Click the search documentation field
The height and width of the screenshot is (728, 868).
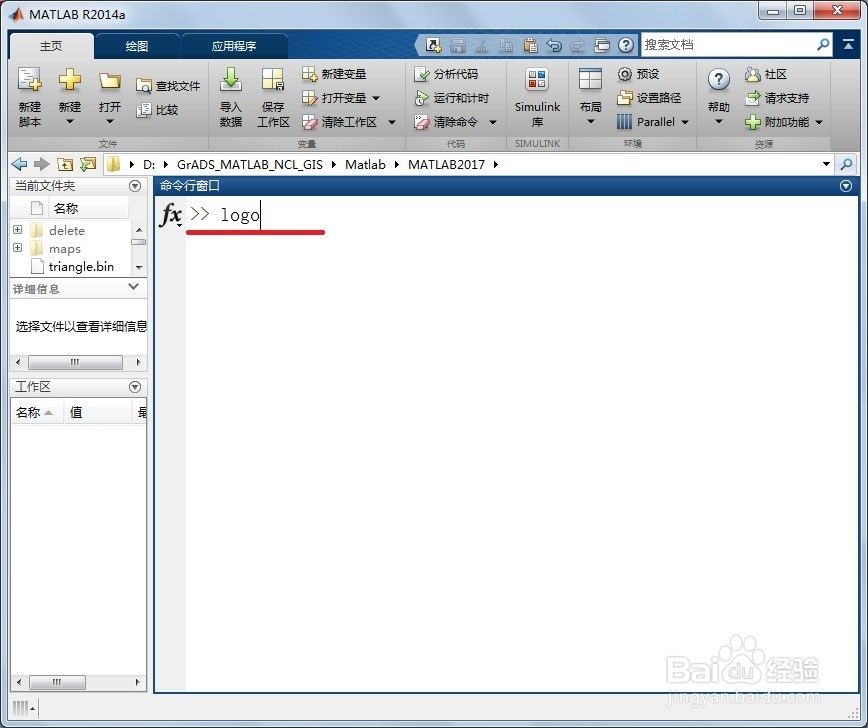coord(728,45)
